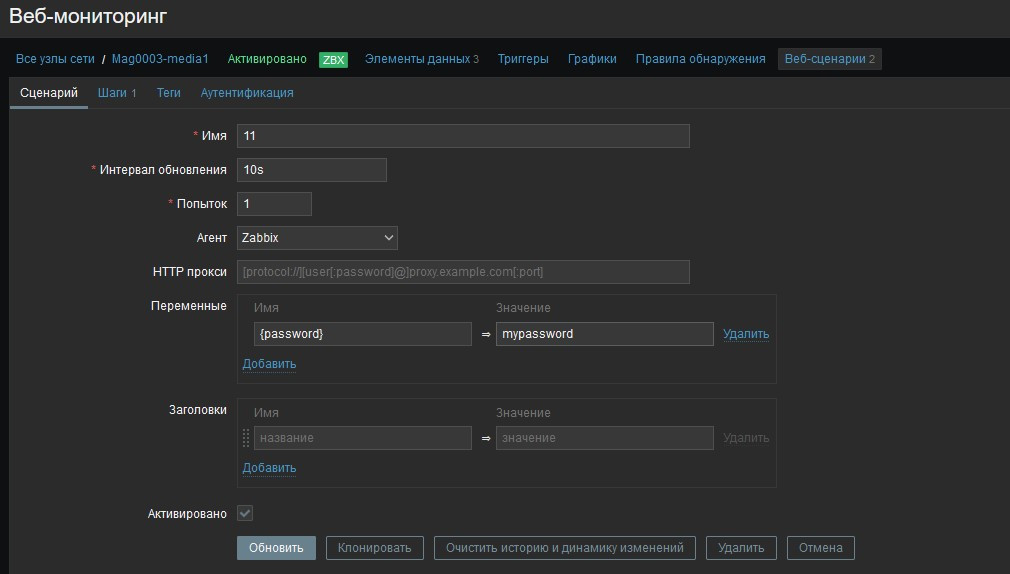Click Добавить under Переменные
Screen dimensions: 1010x574
coord(269,364)
